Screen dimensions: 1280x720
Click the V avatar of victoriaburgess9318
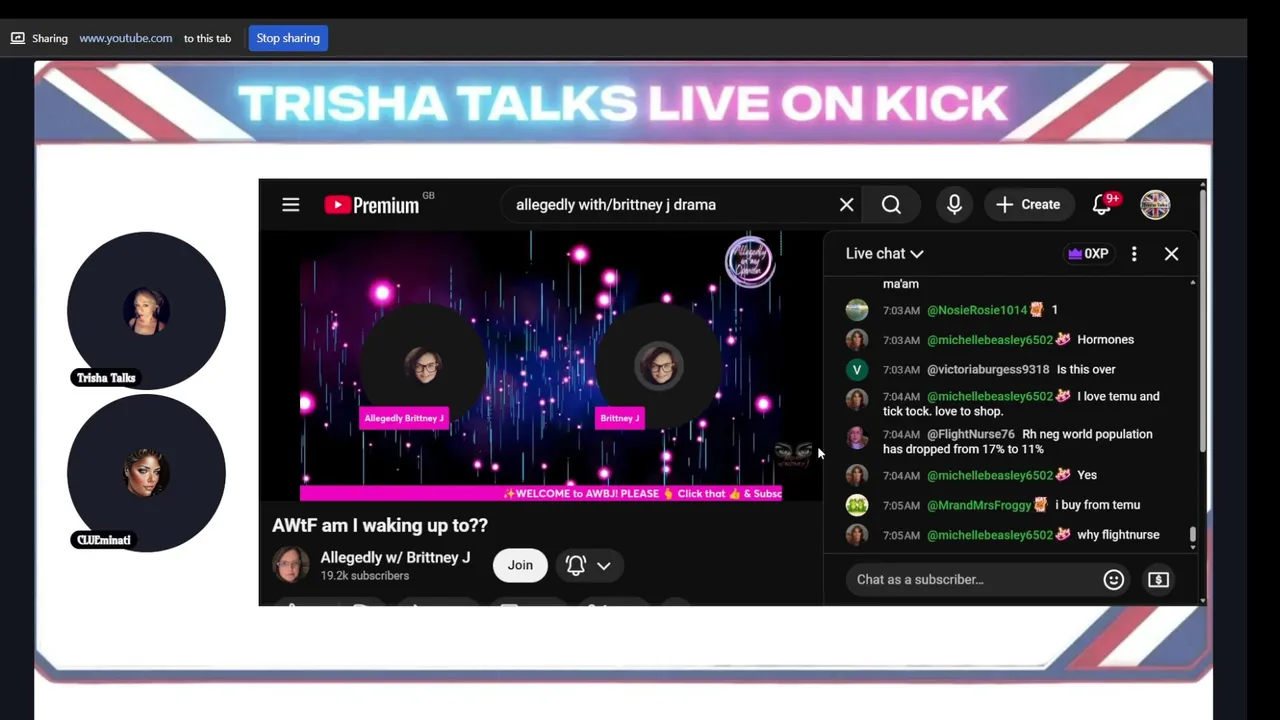pos(857,370)
